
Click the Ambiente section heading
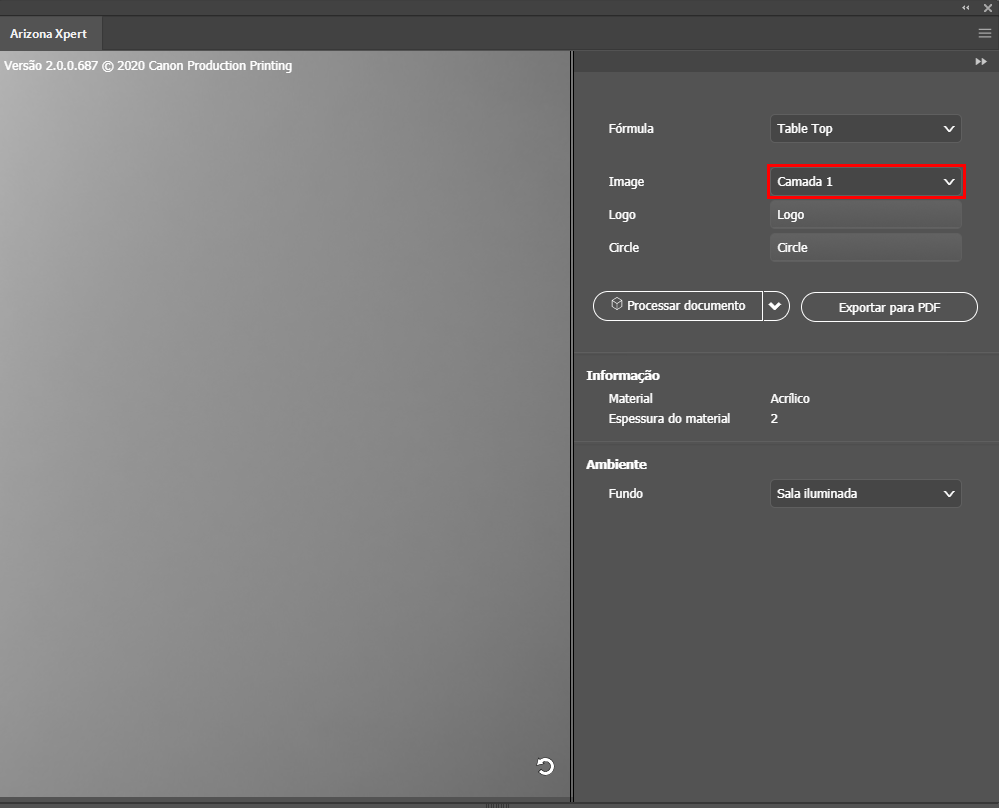coord(616,465)
